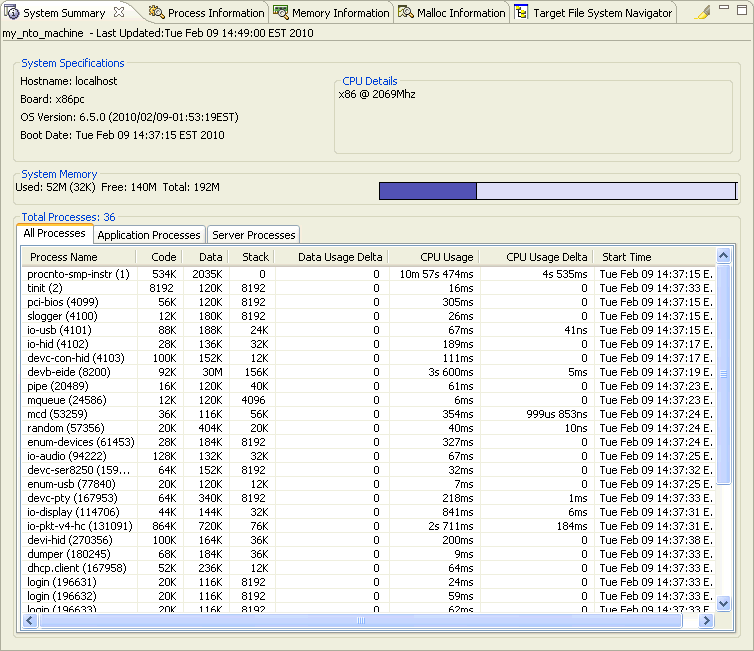
Task: Select the procnto-smp-instr (1) process row
Action: (x=78, y=273)
